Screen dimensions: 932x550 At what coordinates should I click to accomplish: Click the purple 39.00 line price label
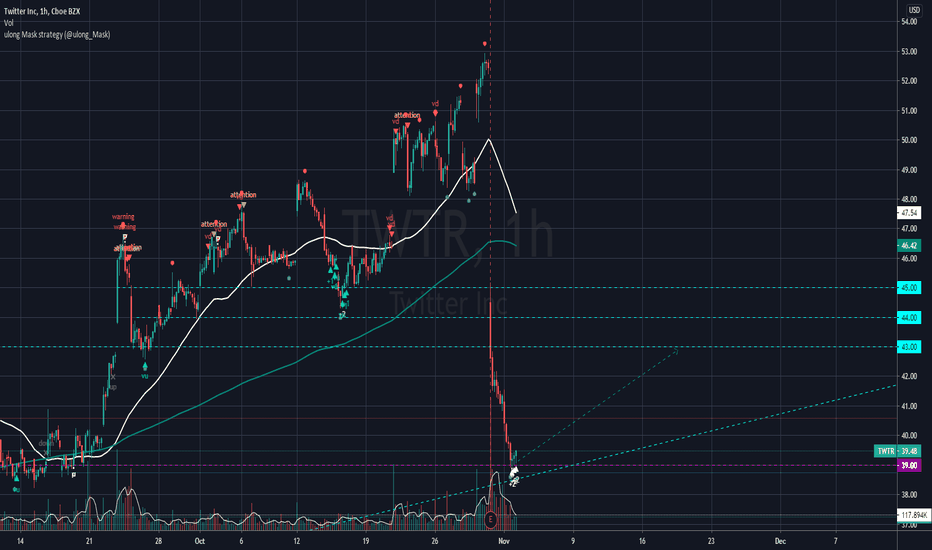click(x=909, y=466)
